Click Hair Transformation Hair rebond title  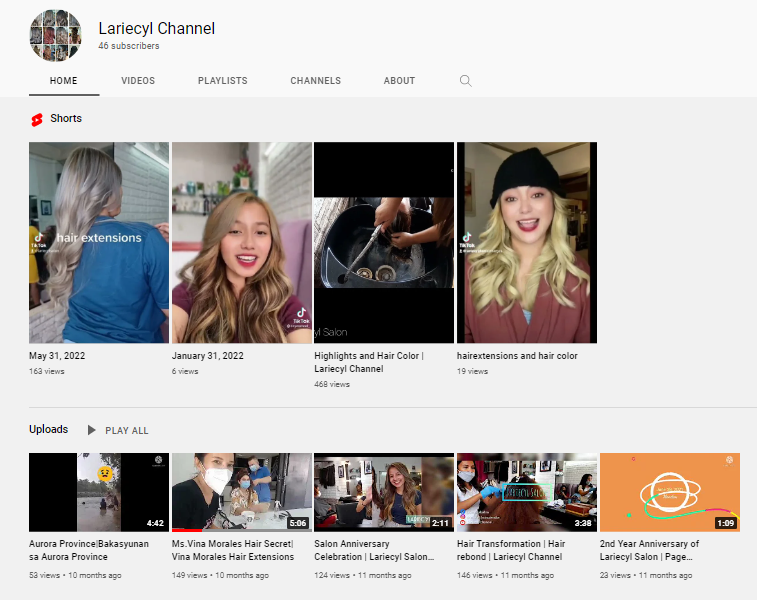(x=511, y=550)
